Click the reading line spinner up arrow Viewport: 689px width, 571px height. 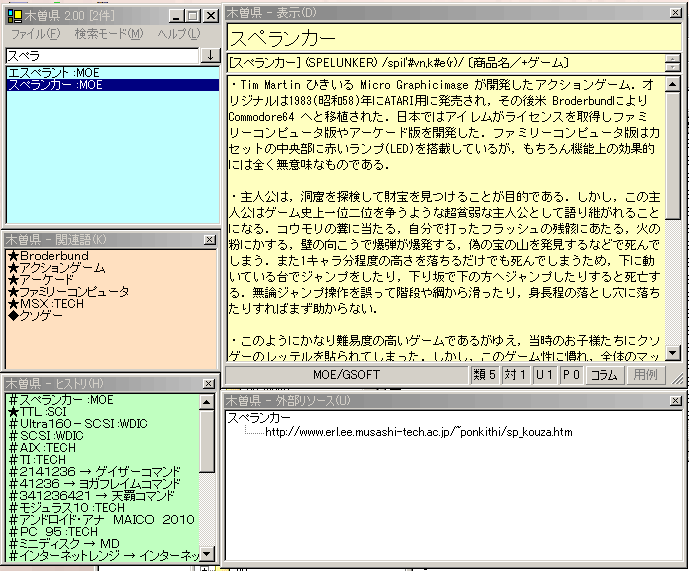click(672, 59)
